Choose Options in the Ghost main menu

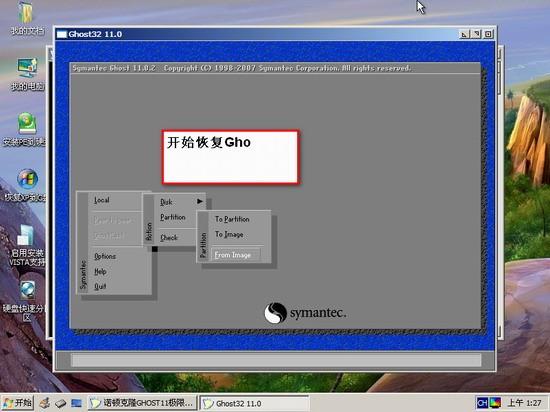(x=105, y=256)
